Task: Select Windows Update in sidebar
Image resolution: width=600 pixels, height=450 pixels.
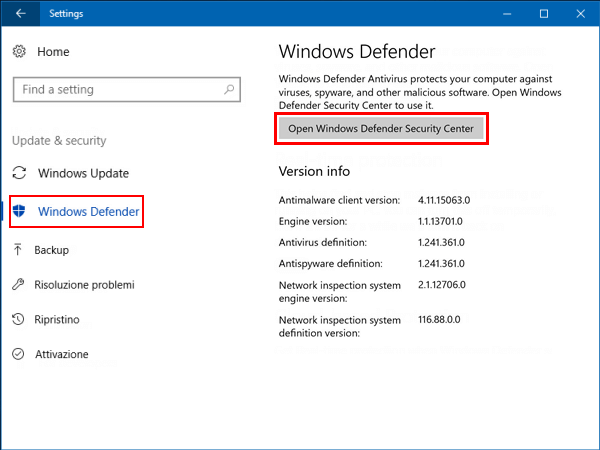Action: click(83, 173)
